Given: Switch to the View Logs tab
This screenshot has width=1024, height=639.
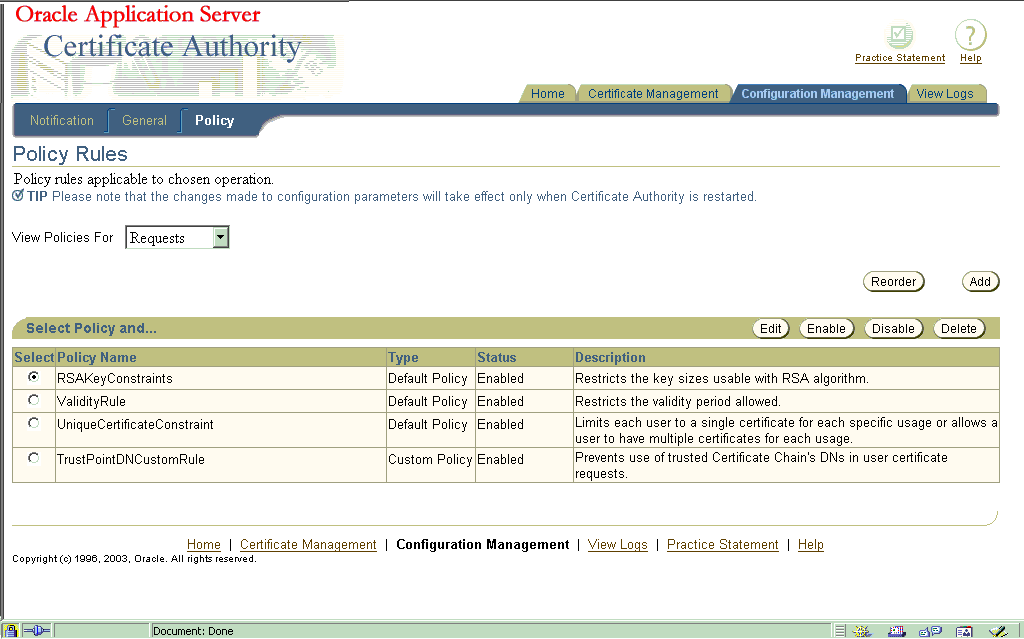Looking at the screenshot, I should (x=945, y=93).
